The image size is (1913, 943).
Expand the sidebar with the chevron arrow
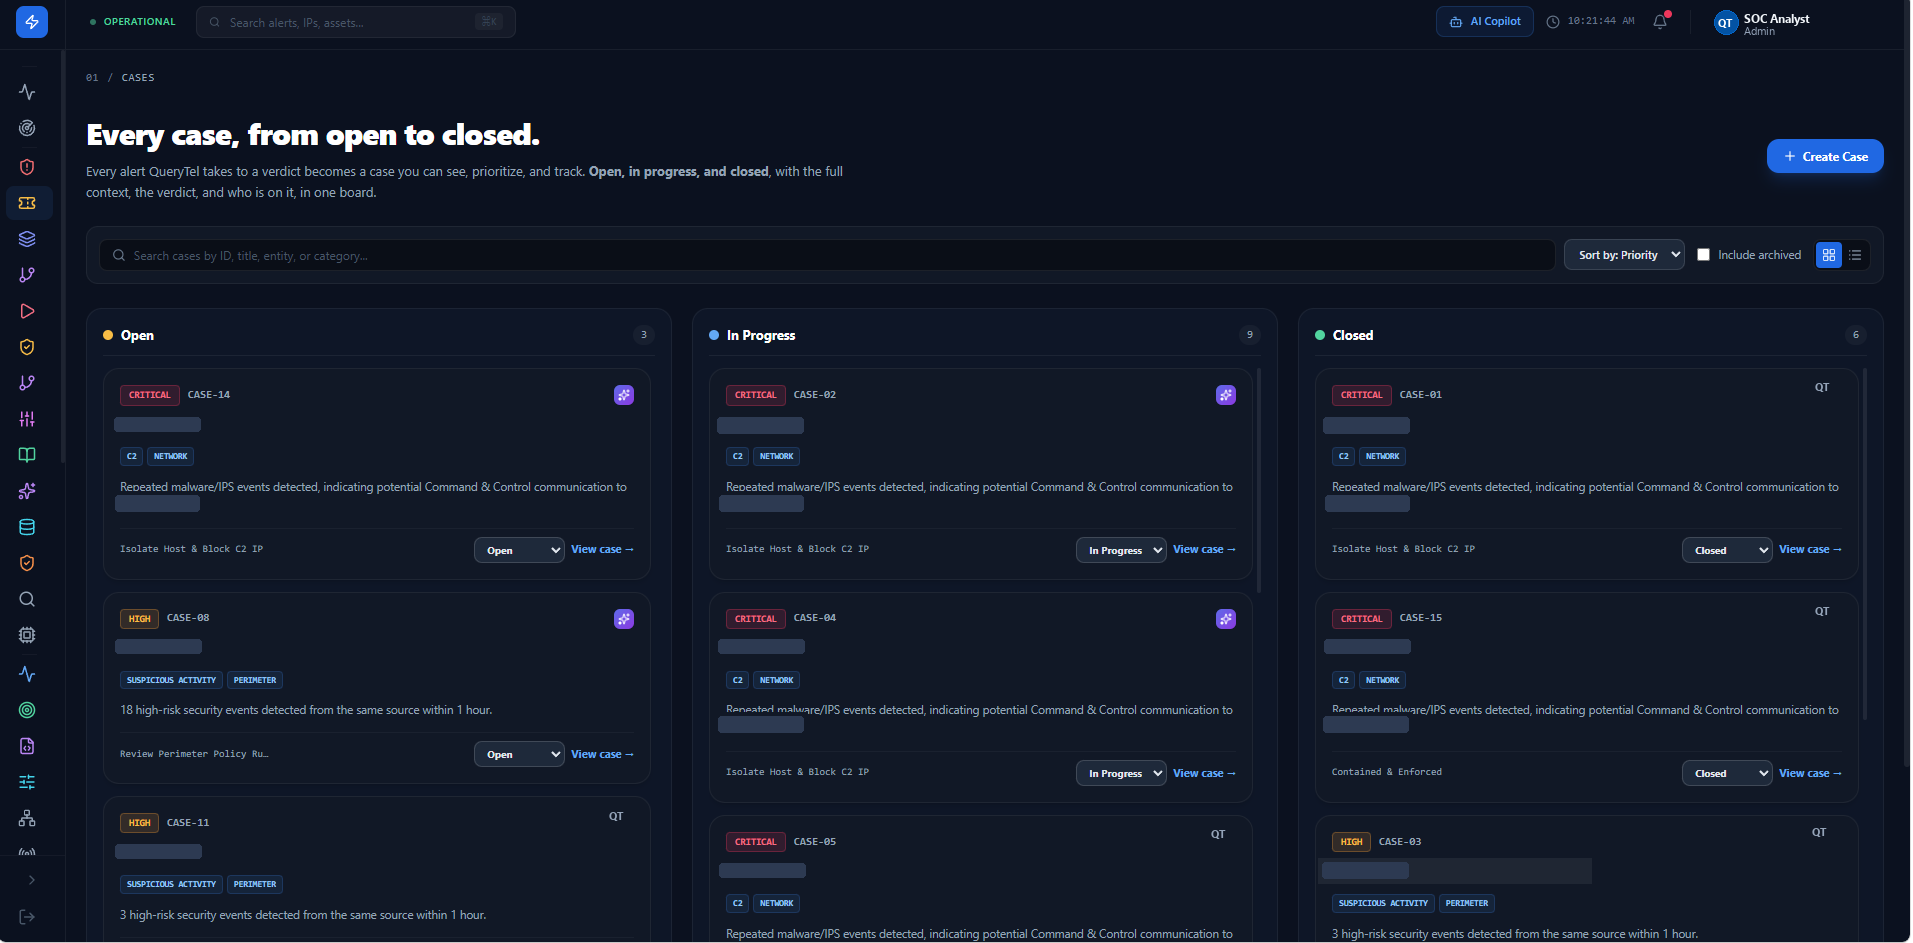click(32, 880)
